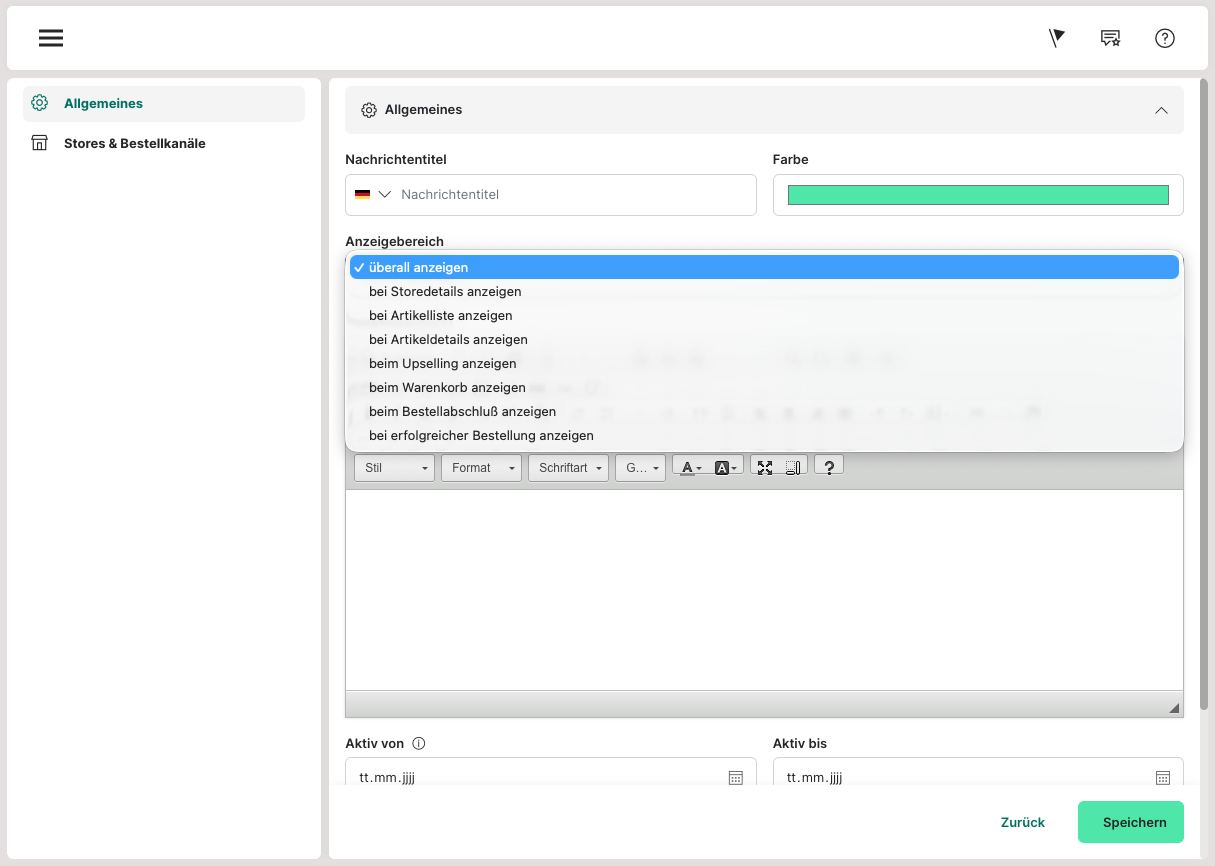Screen dimensions: 1215x866
Task: Open the hamburger navigation menu
Action: (51, 38)
